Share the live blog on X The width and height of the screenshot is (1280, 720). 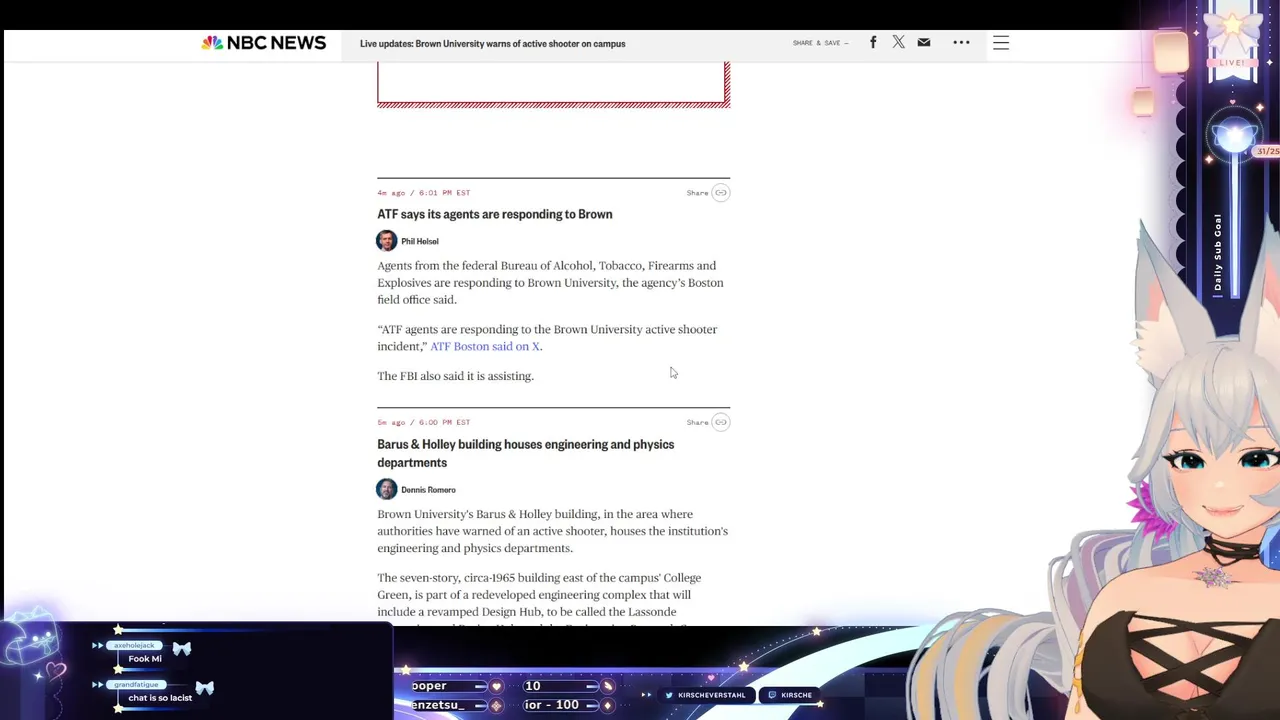click(x=898, y=42)
